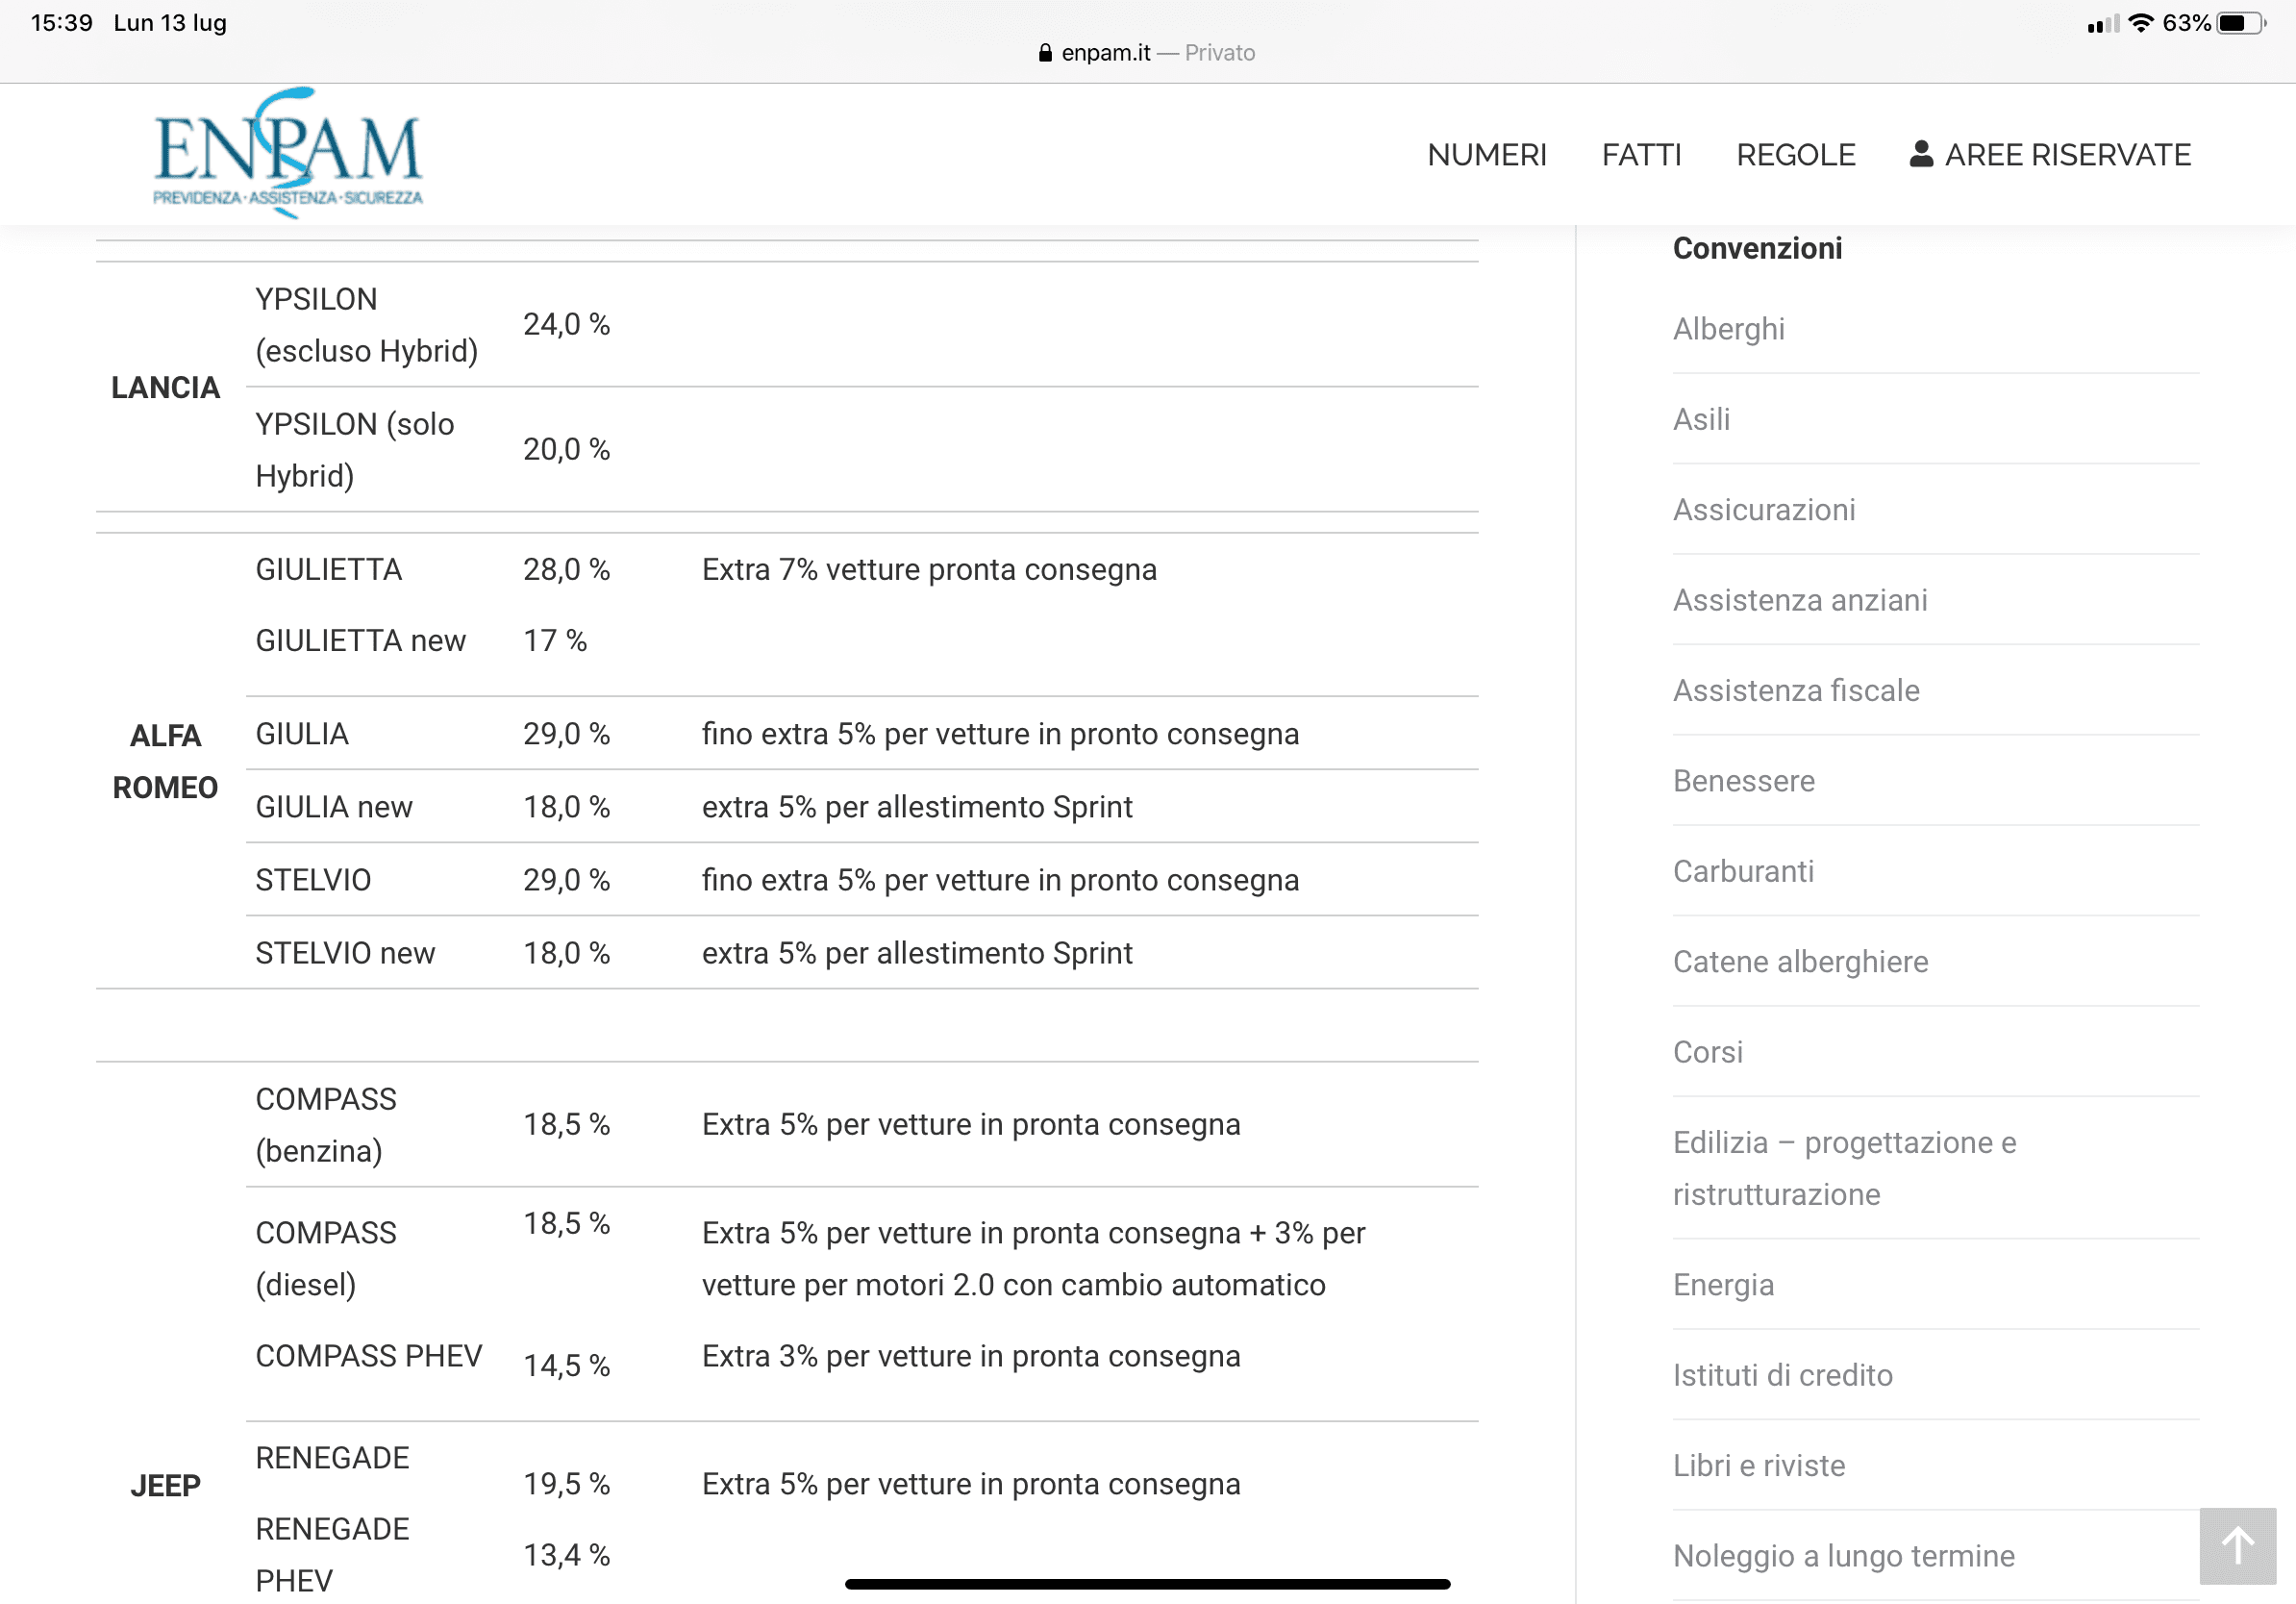Tap the battery icon in status bar

tap(2241, 23)
